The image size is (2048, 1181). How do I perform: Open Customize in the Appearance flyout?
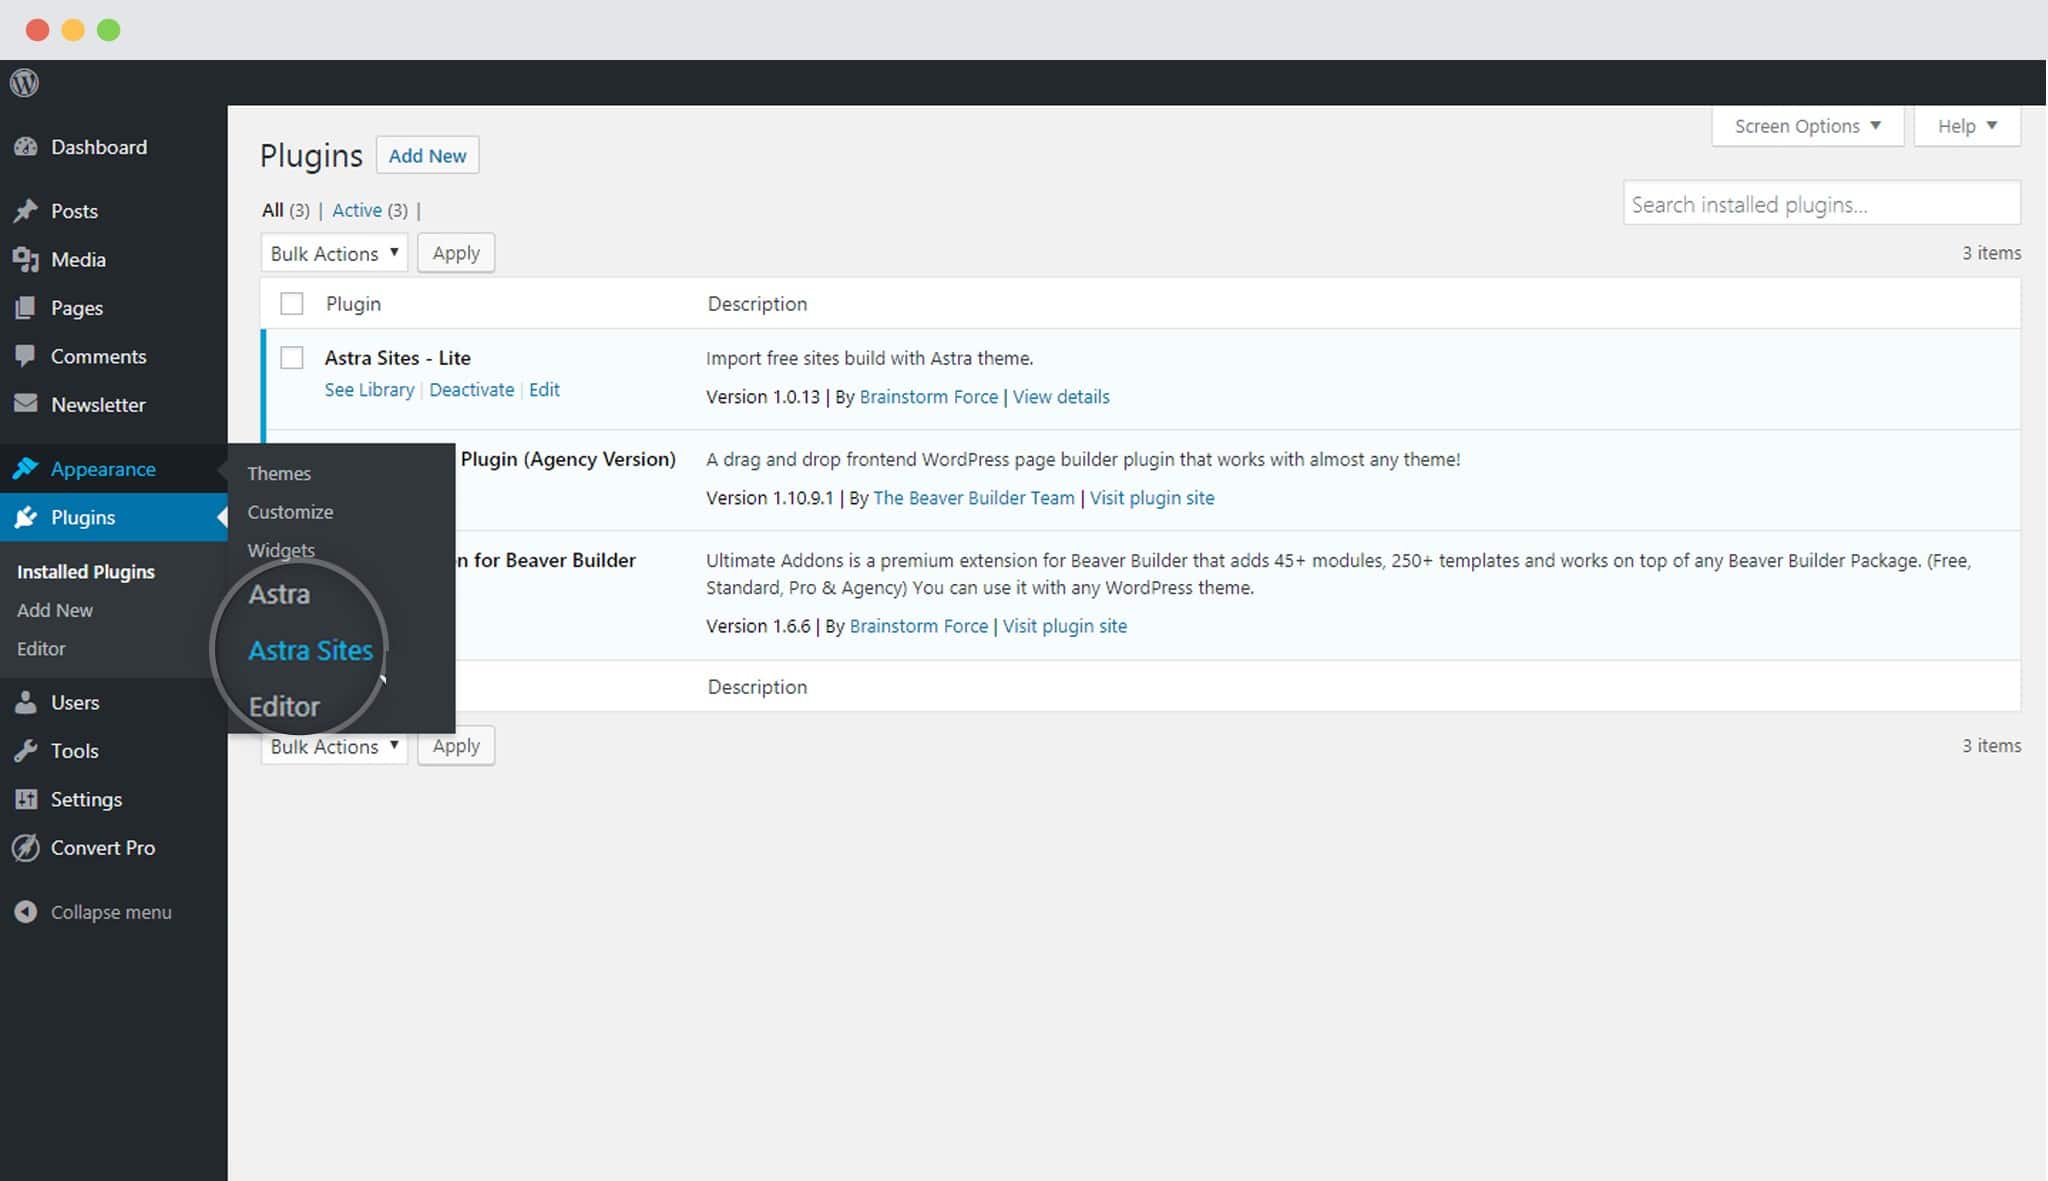(290, 512)
